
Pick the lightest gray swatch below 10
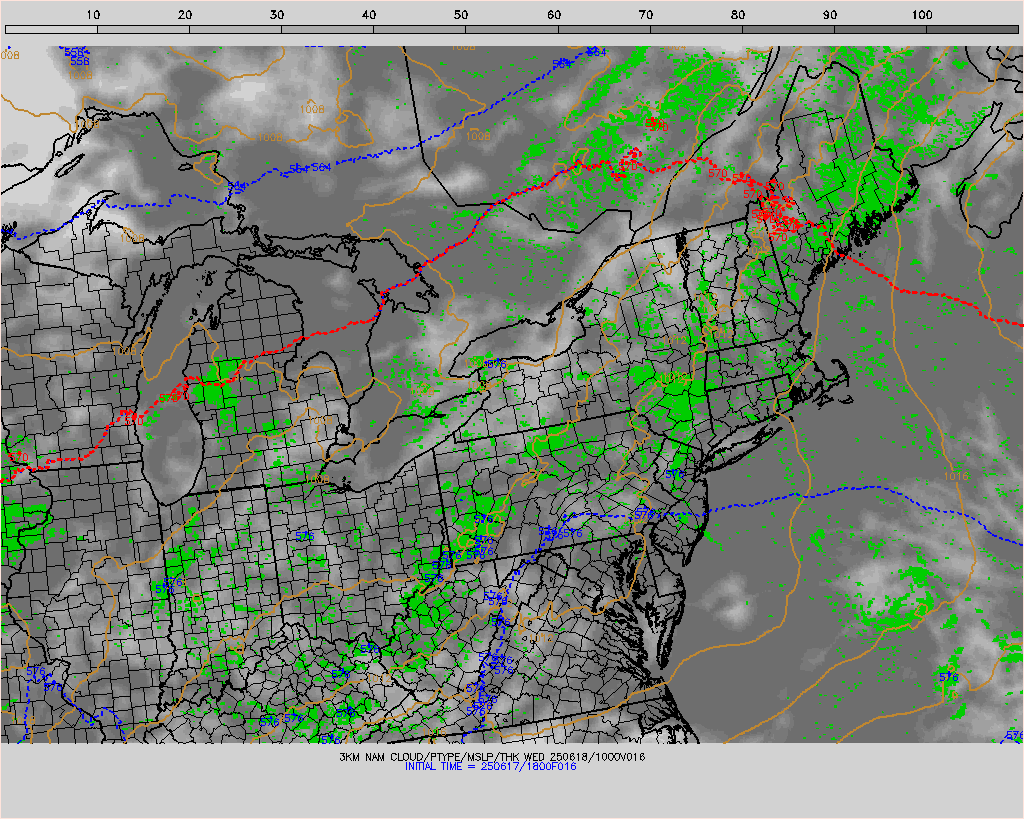click(x=51, y=29)
